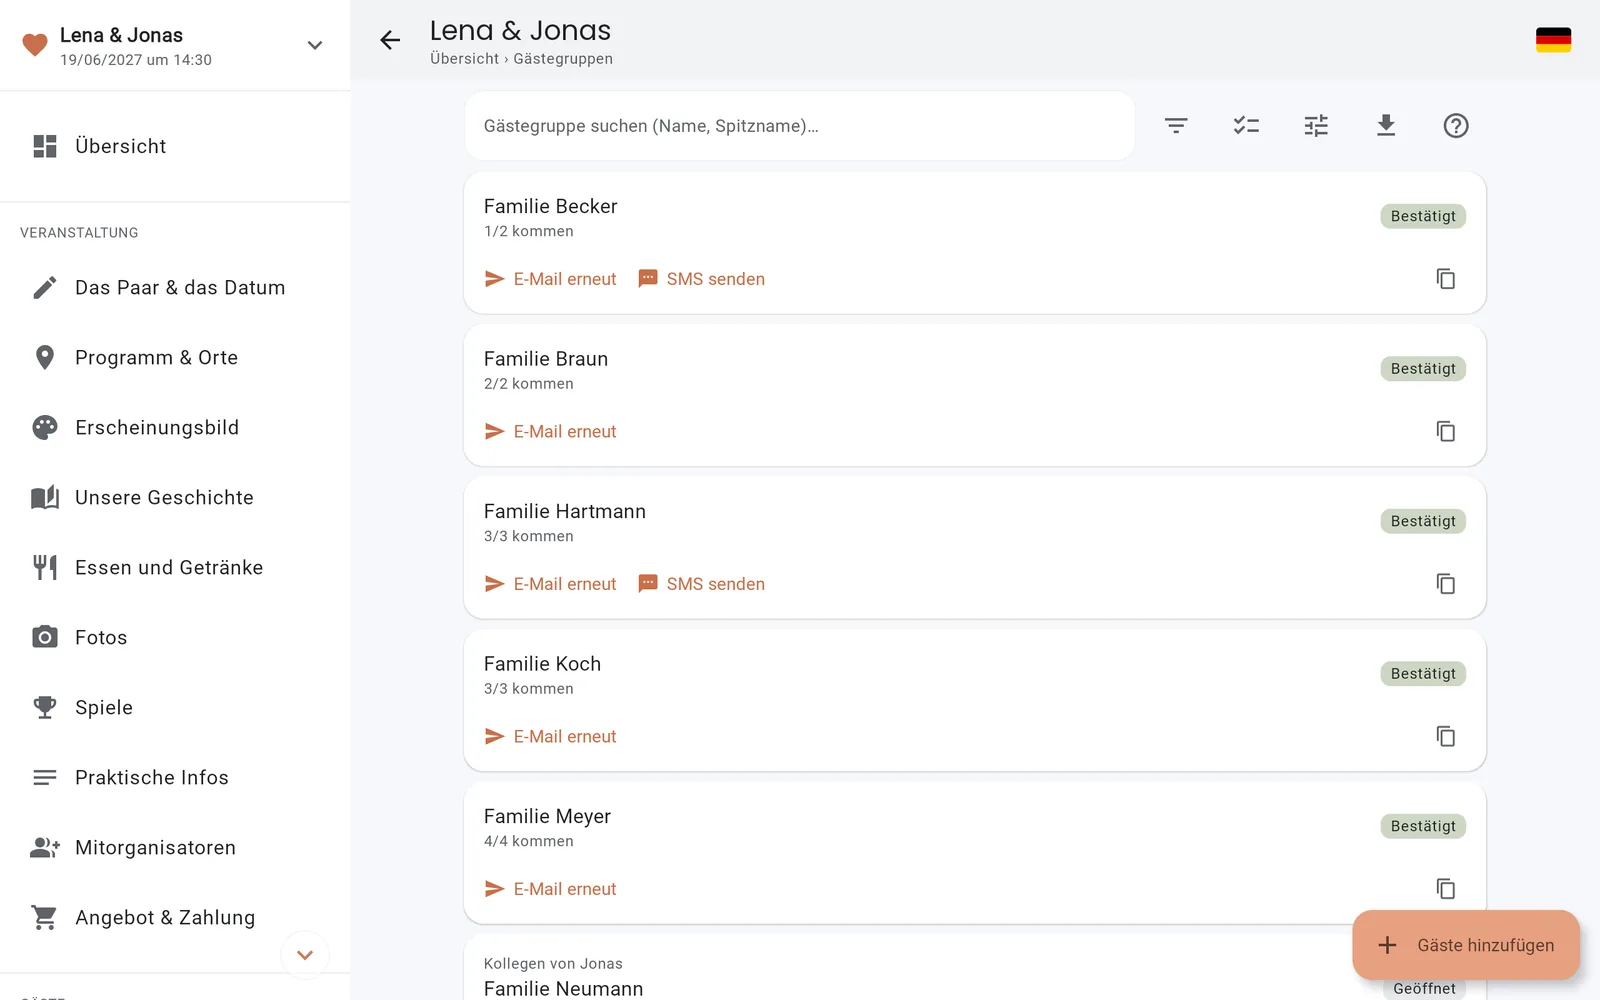
Task: Open Unsere Geschichte section
Action: pos(175,498)
